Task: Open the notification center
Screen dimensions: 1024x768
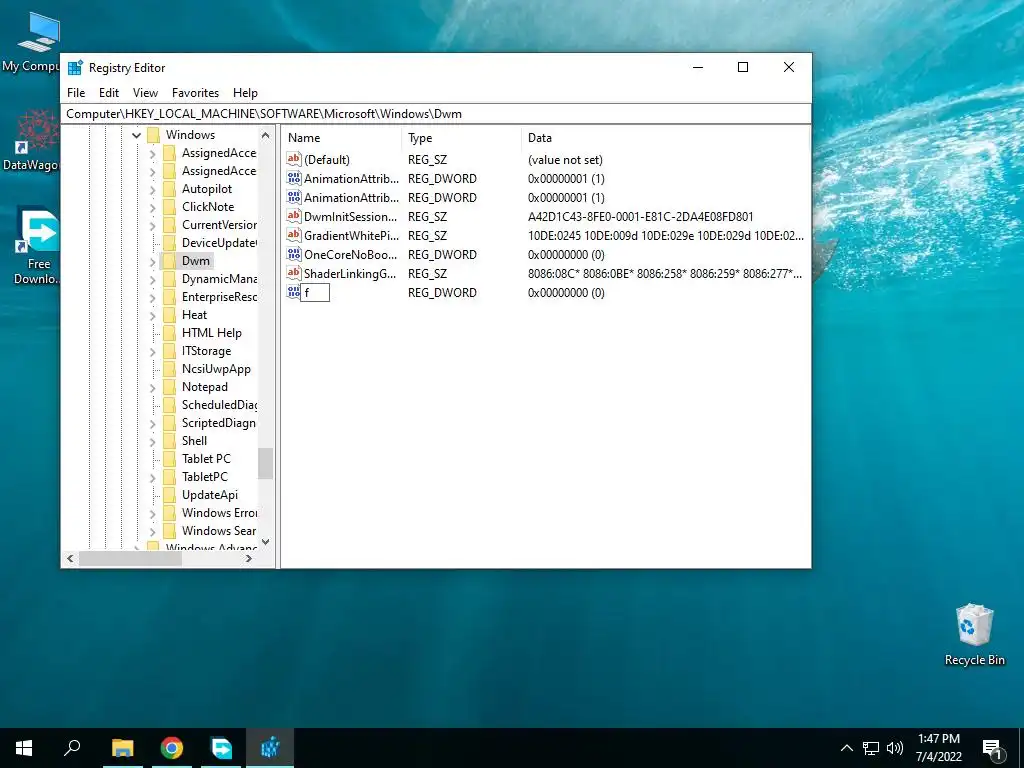Action: [x=993, y=750]
